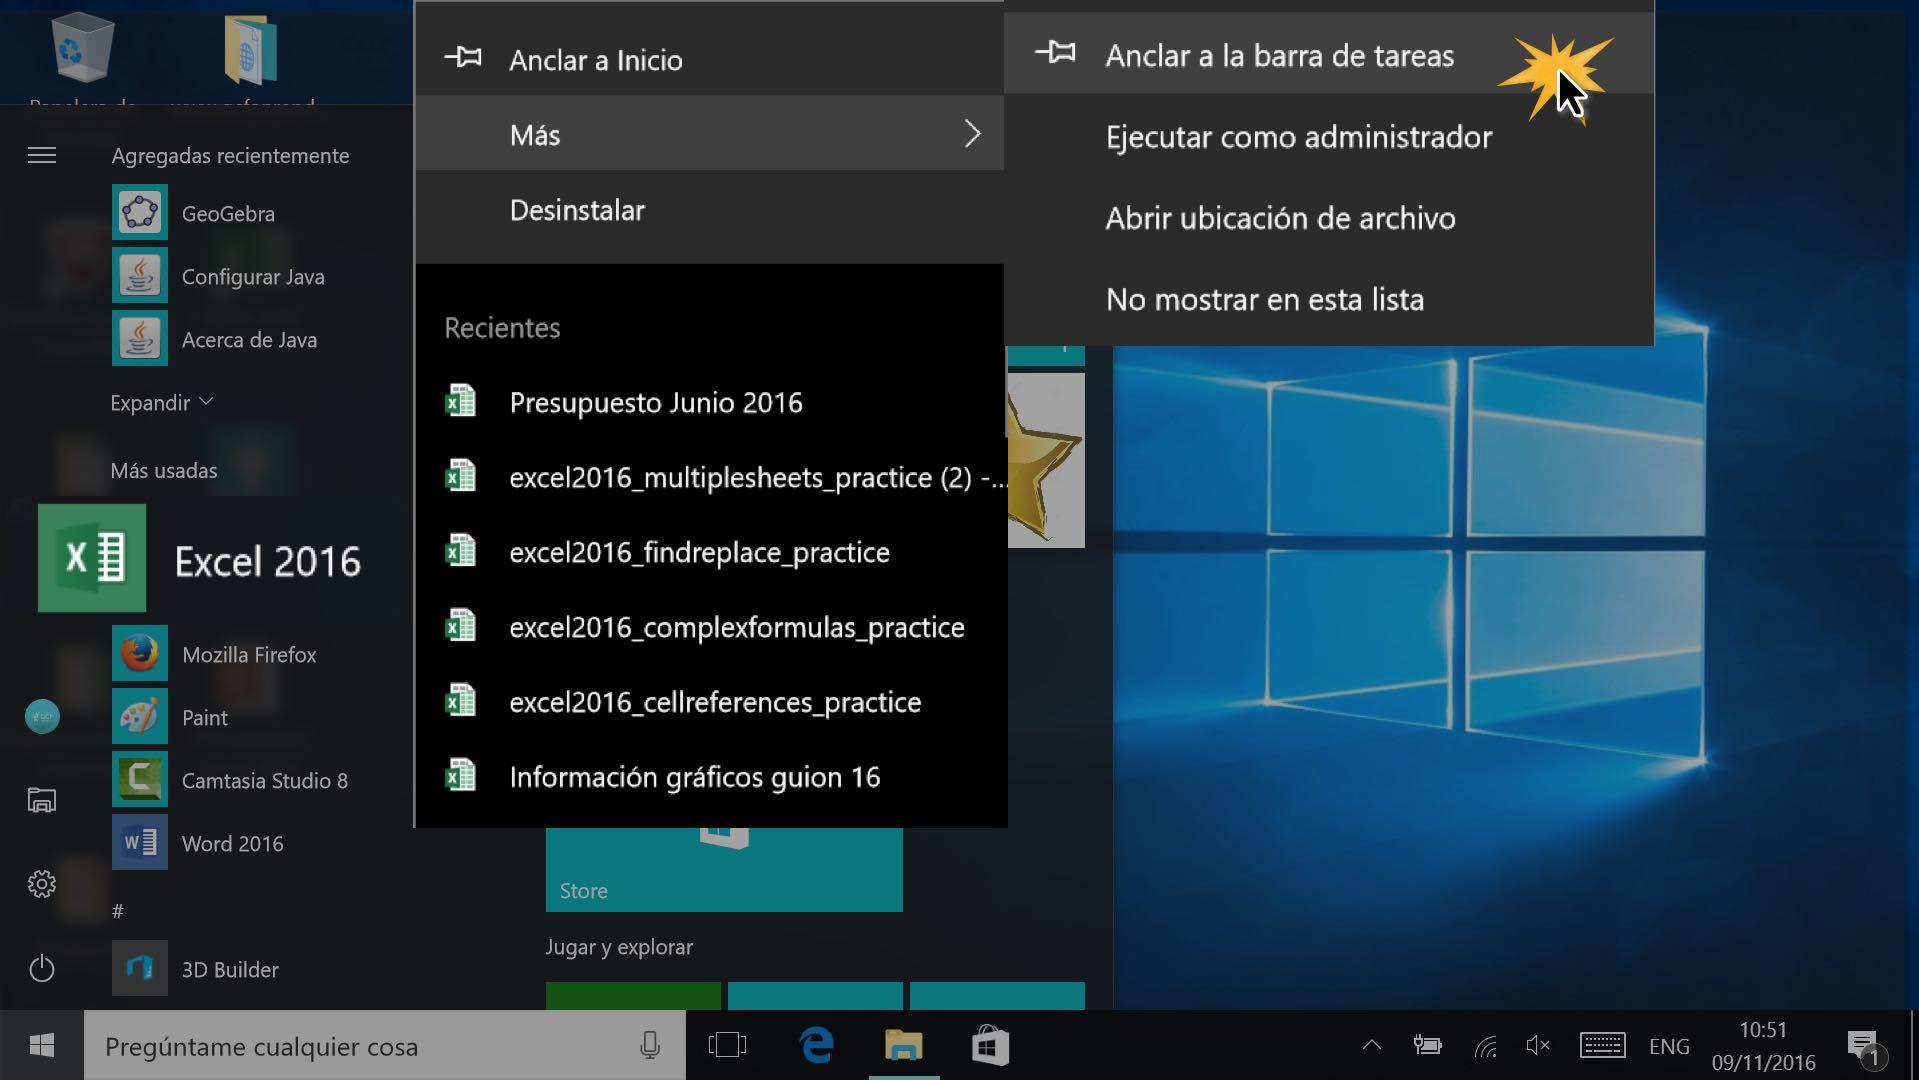Open Información gráficos guion 16 file
Screen dimensions: 1919x1080
(711, 777)
